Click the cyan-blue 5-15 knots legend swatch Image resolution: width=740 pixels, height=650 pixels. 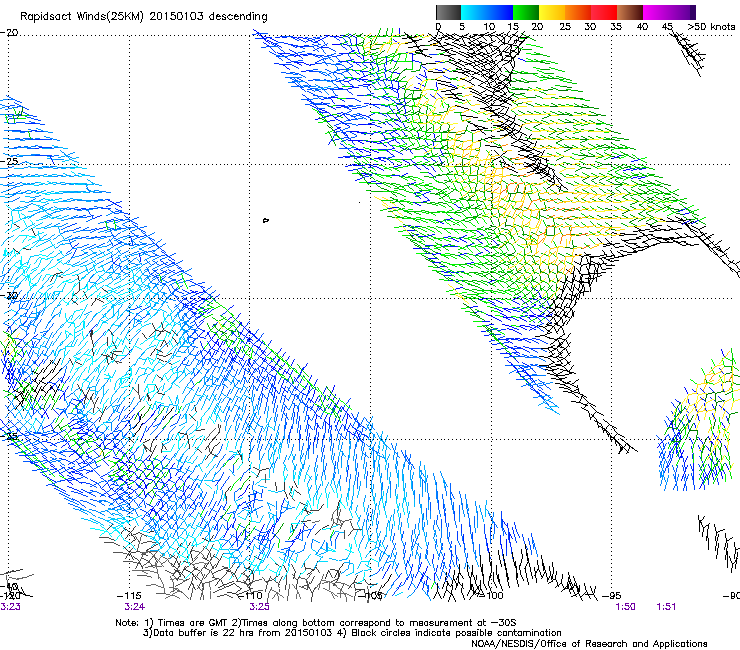(487, 12)
